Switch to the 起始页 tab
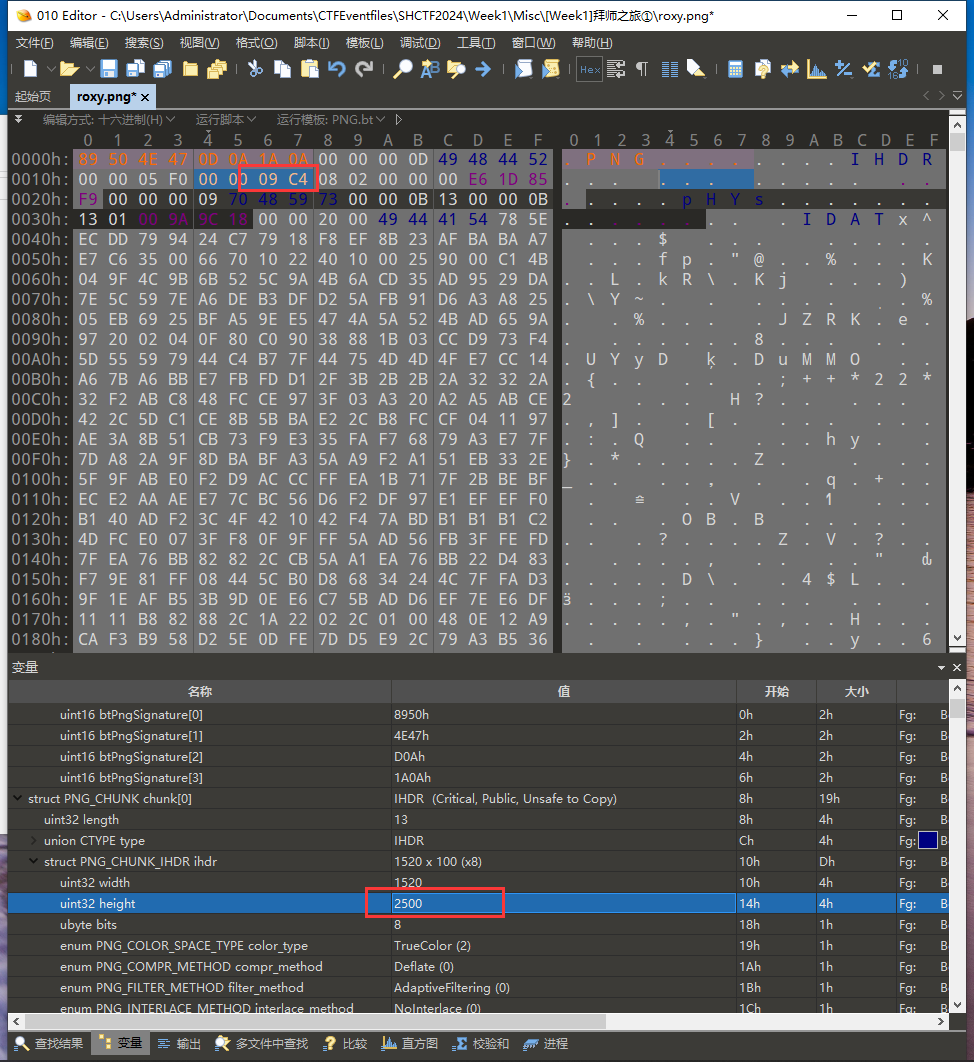Image resolution: width=974 pixels, height=1062 pixels. [33, 96]
